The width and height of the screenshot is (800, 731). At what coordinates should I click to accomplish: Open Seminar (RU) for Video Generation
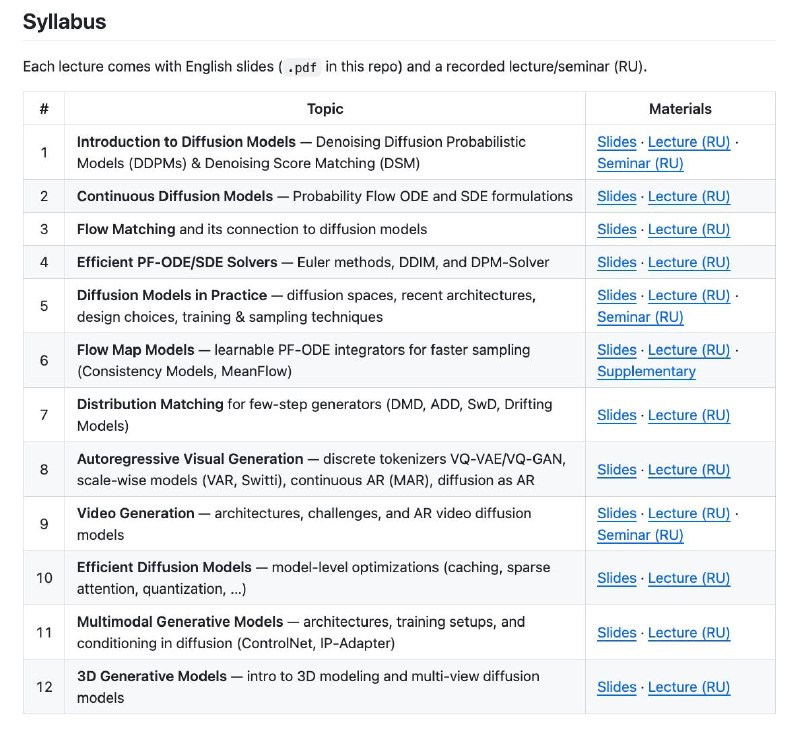click(x=640, y=535)
